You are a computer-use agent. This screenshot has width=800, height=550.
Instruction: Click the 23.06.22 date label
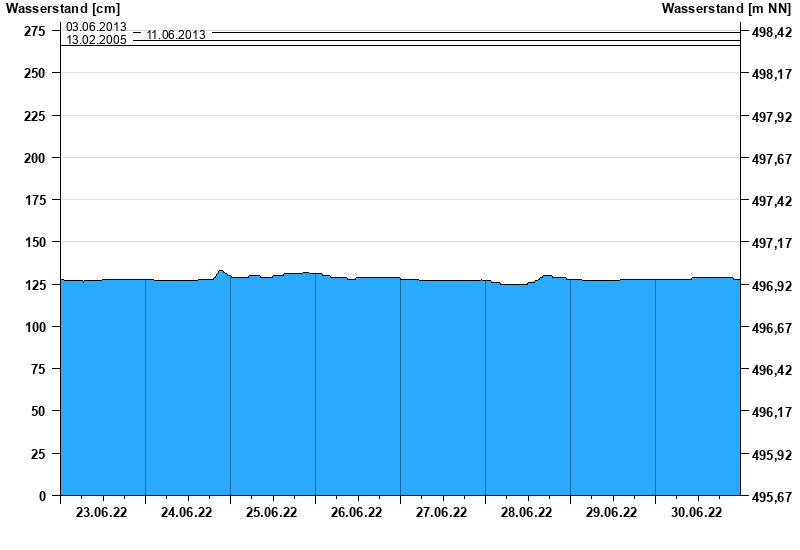pos(102,513)
